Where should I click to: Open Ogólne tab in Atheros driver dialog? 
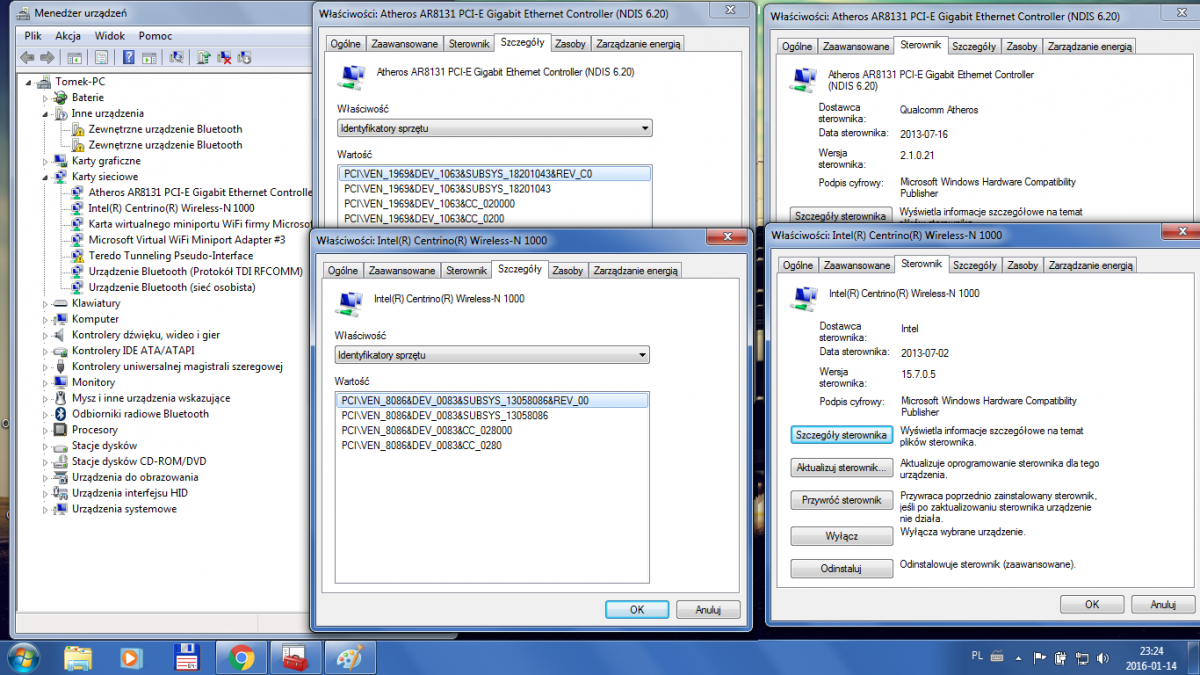point(797,46)
